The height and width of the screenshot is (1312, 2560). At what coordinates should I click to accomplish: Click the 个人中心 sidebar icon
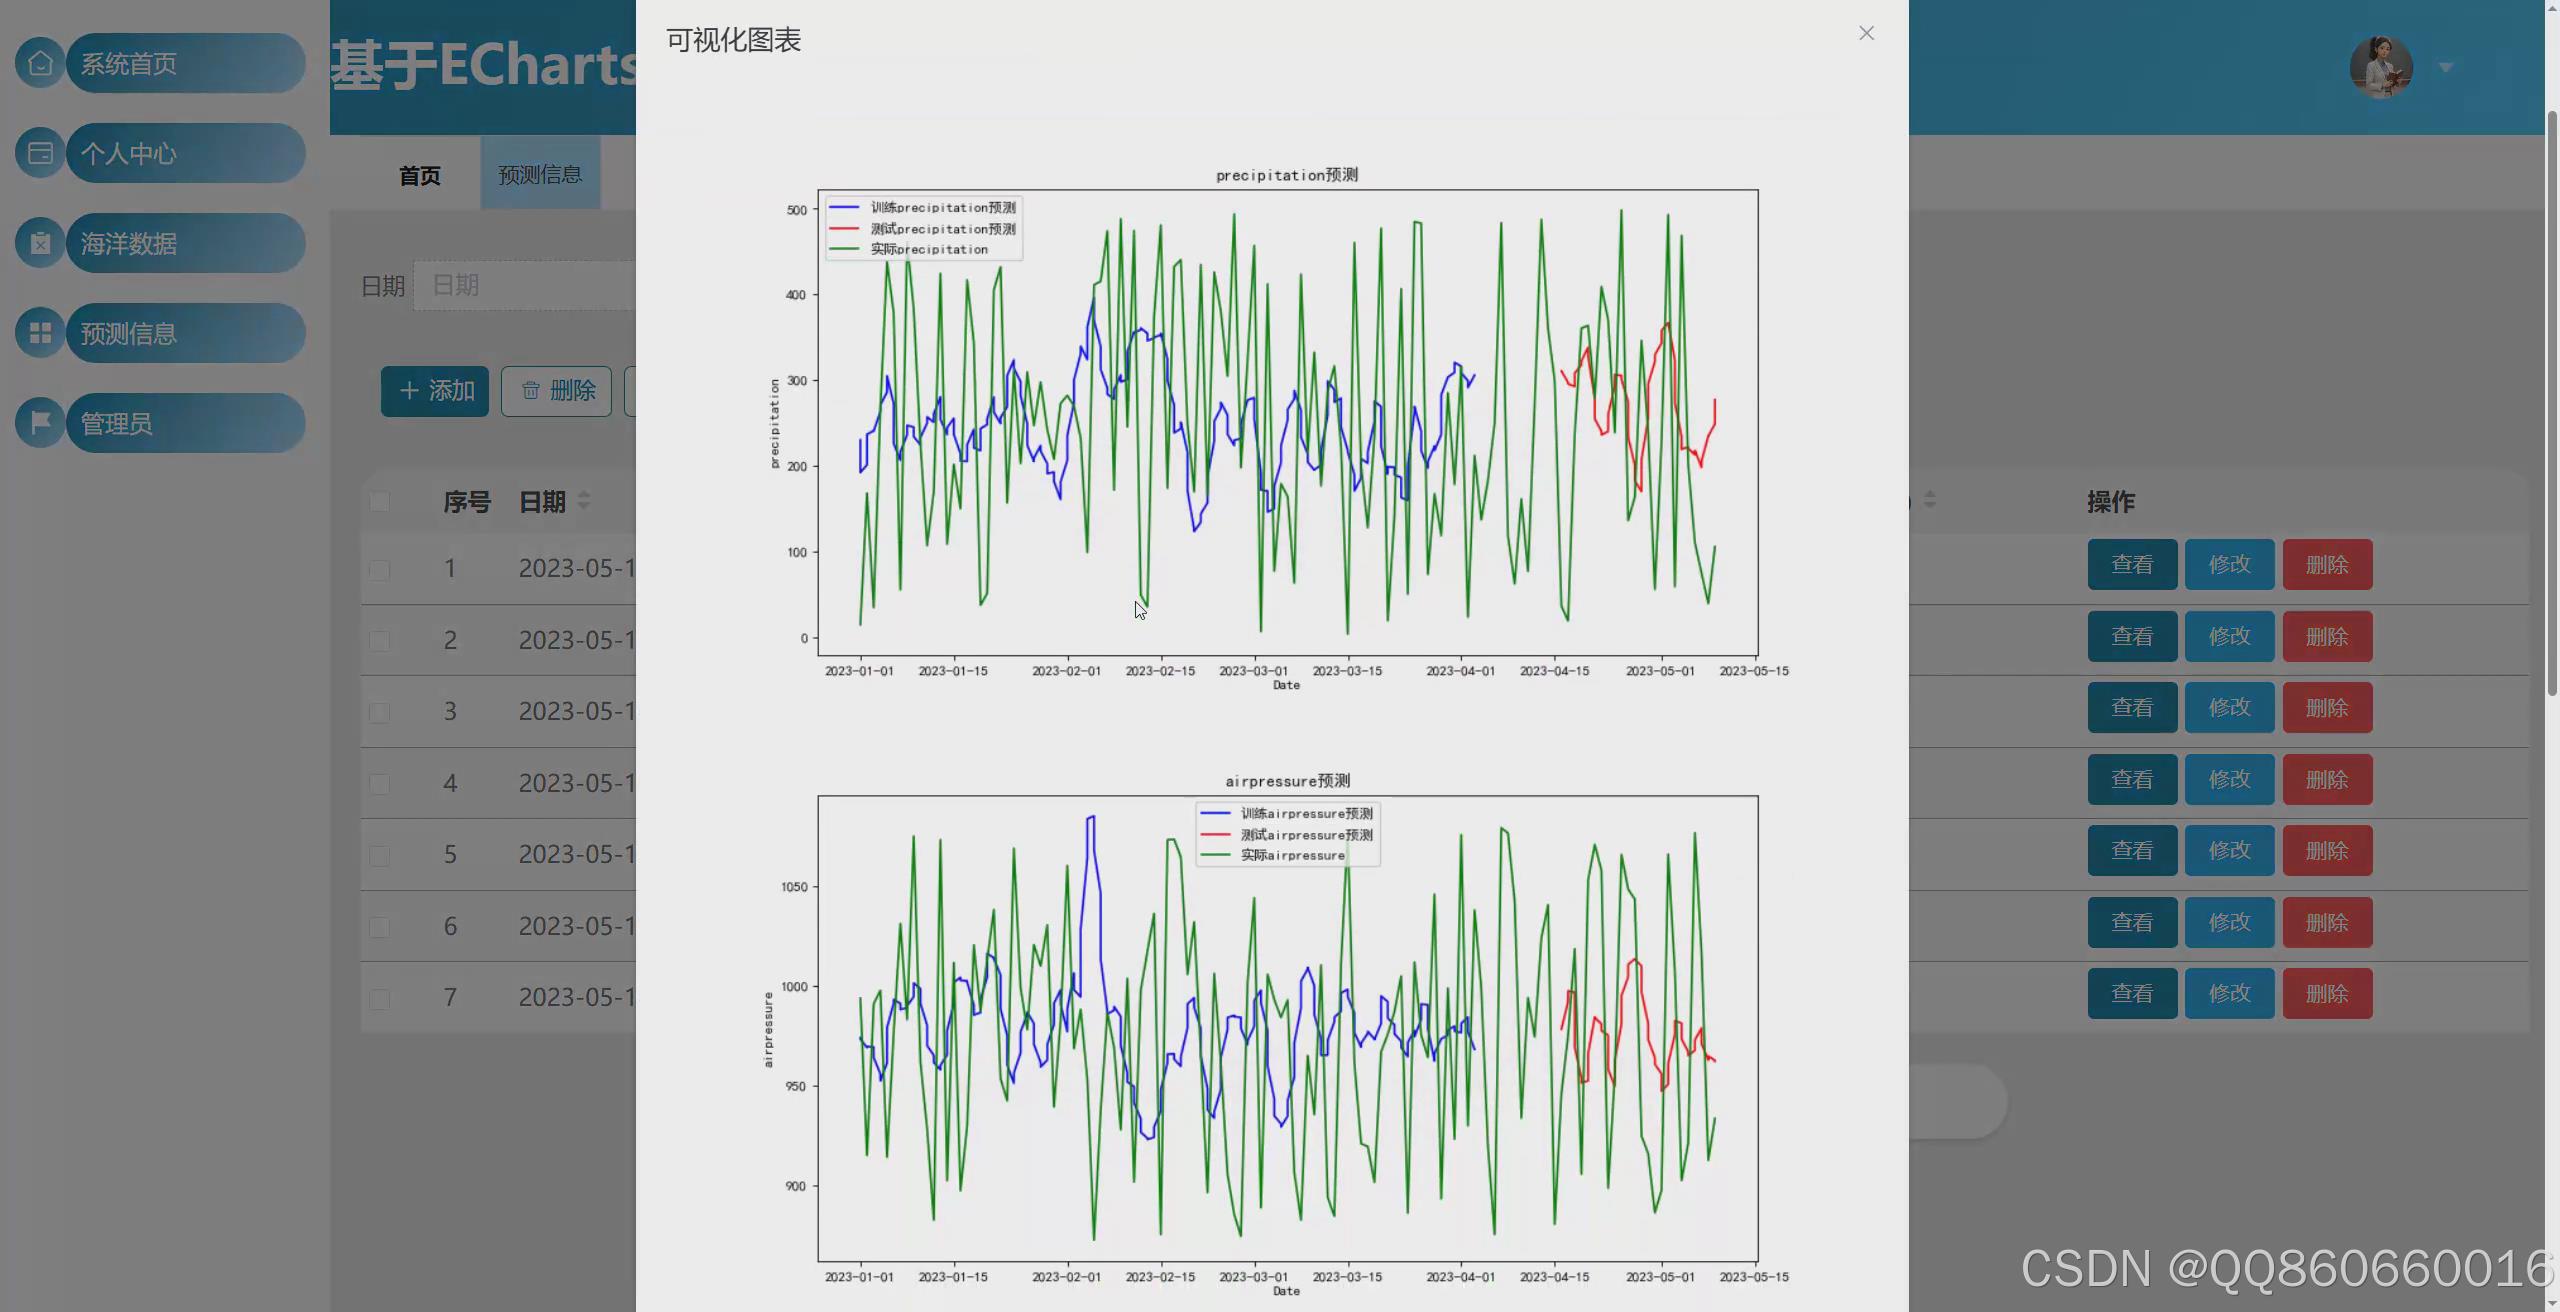click(40, 153)
